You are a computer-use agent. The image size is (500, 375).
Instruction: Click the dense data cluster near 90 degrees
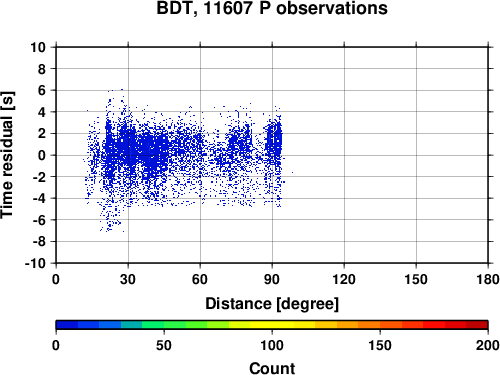click(x=274, y=140)
